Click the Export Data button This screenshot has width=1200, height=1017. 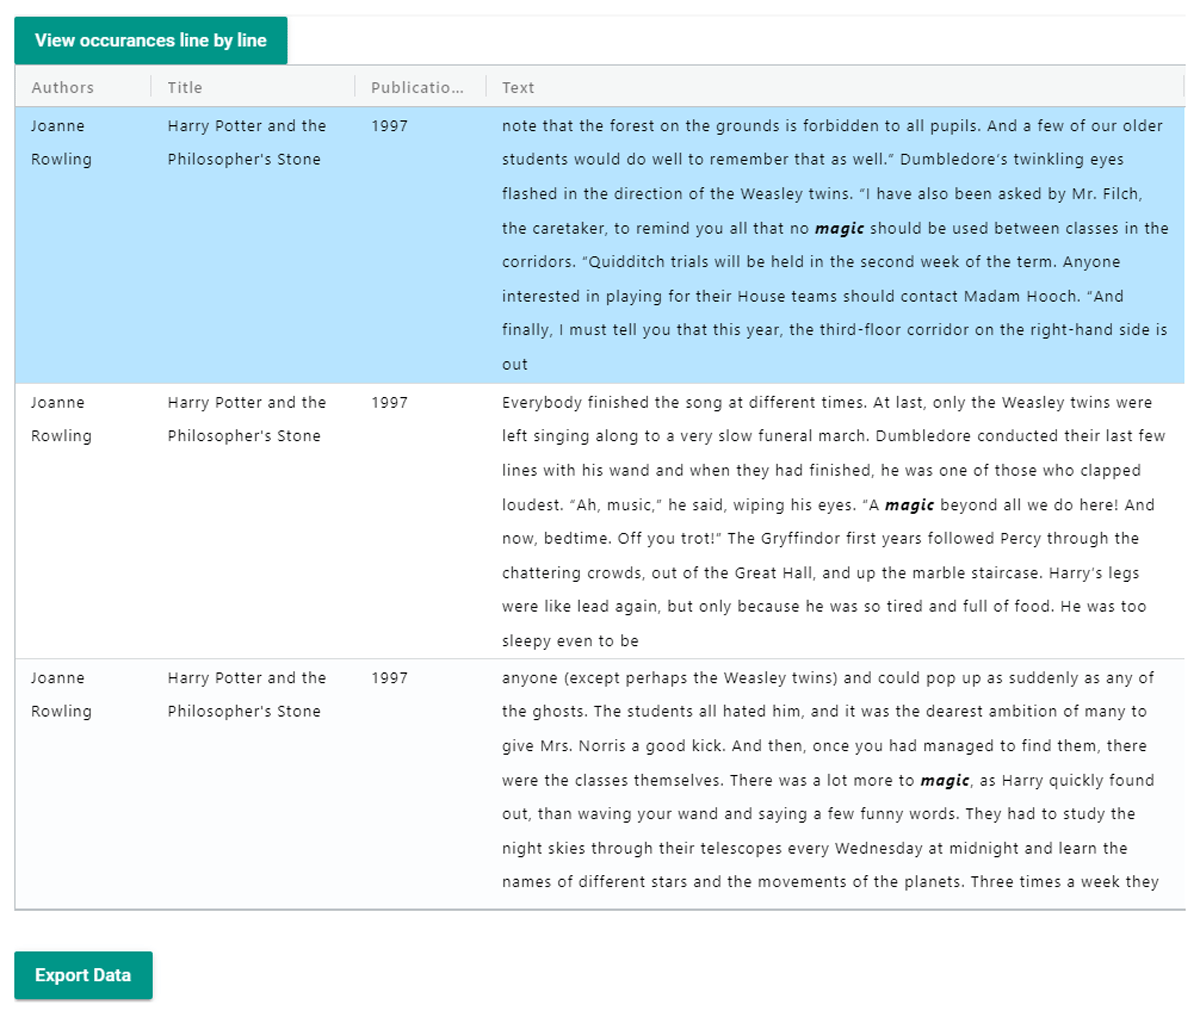pyautogui.click(x=83, y=975)
